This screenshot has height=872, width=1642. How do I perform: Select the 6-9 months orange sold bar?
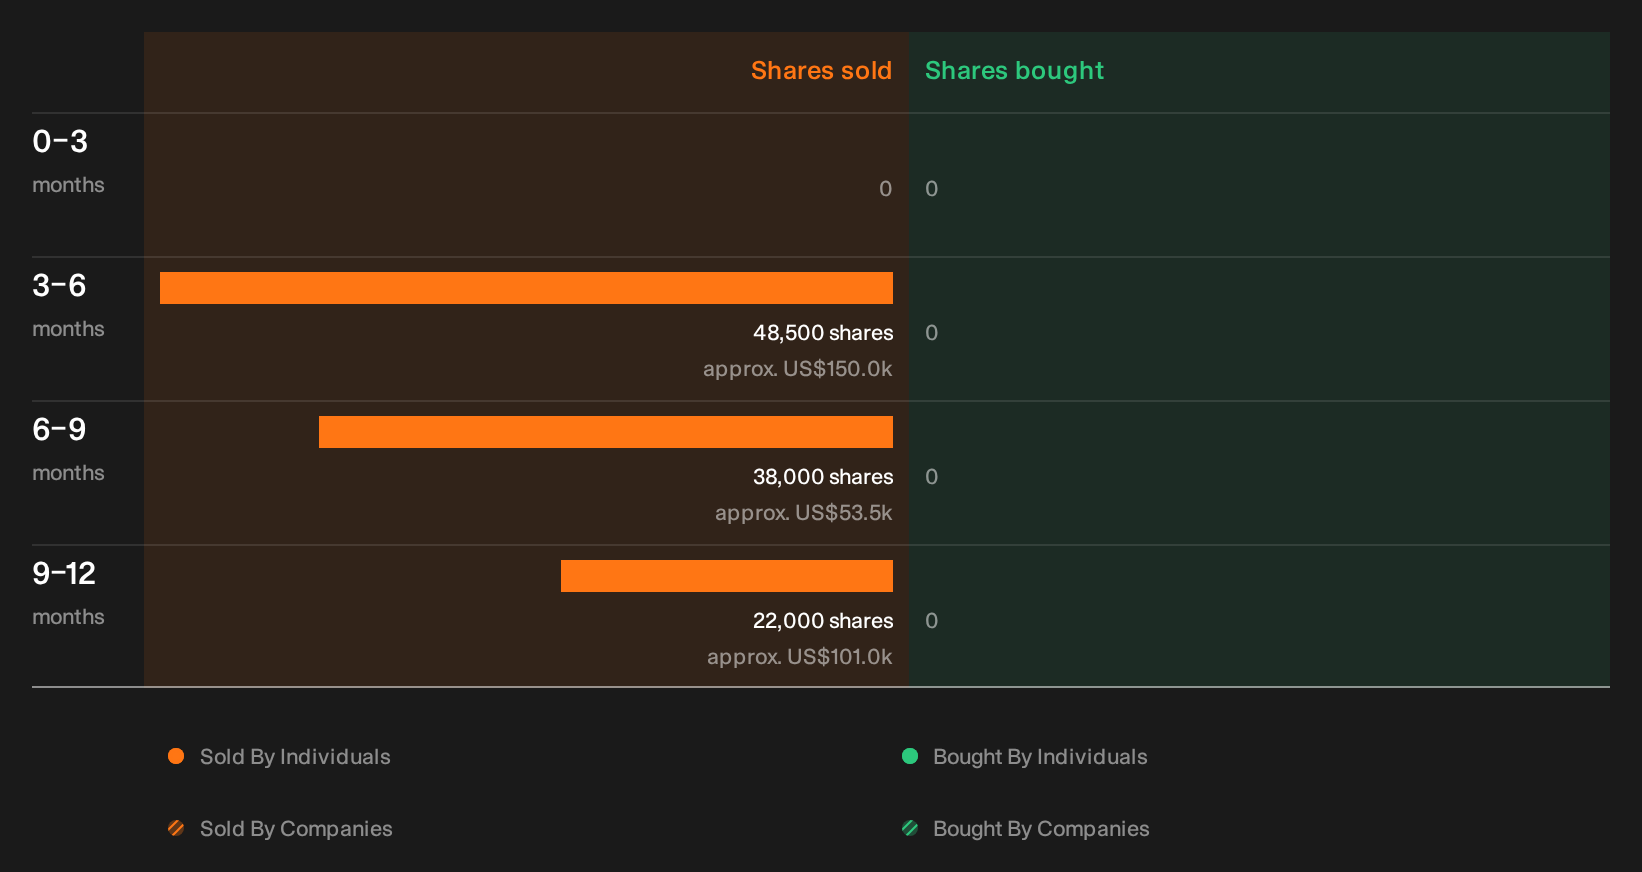(606, 432)
